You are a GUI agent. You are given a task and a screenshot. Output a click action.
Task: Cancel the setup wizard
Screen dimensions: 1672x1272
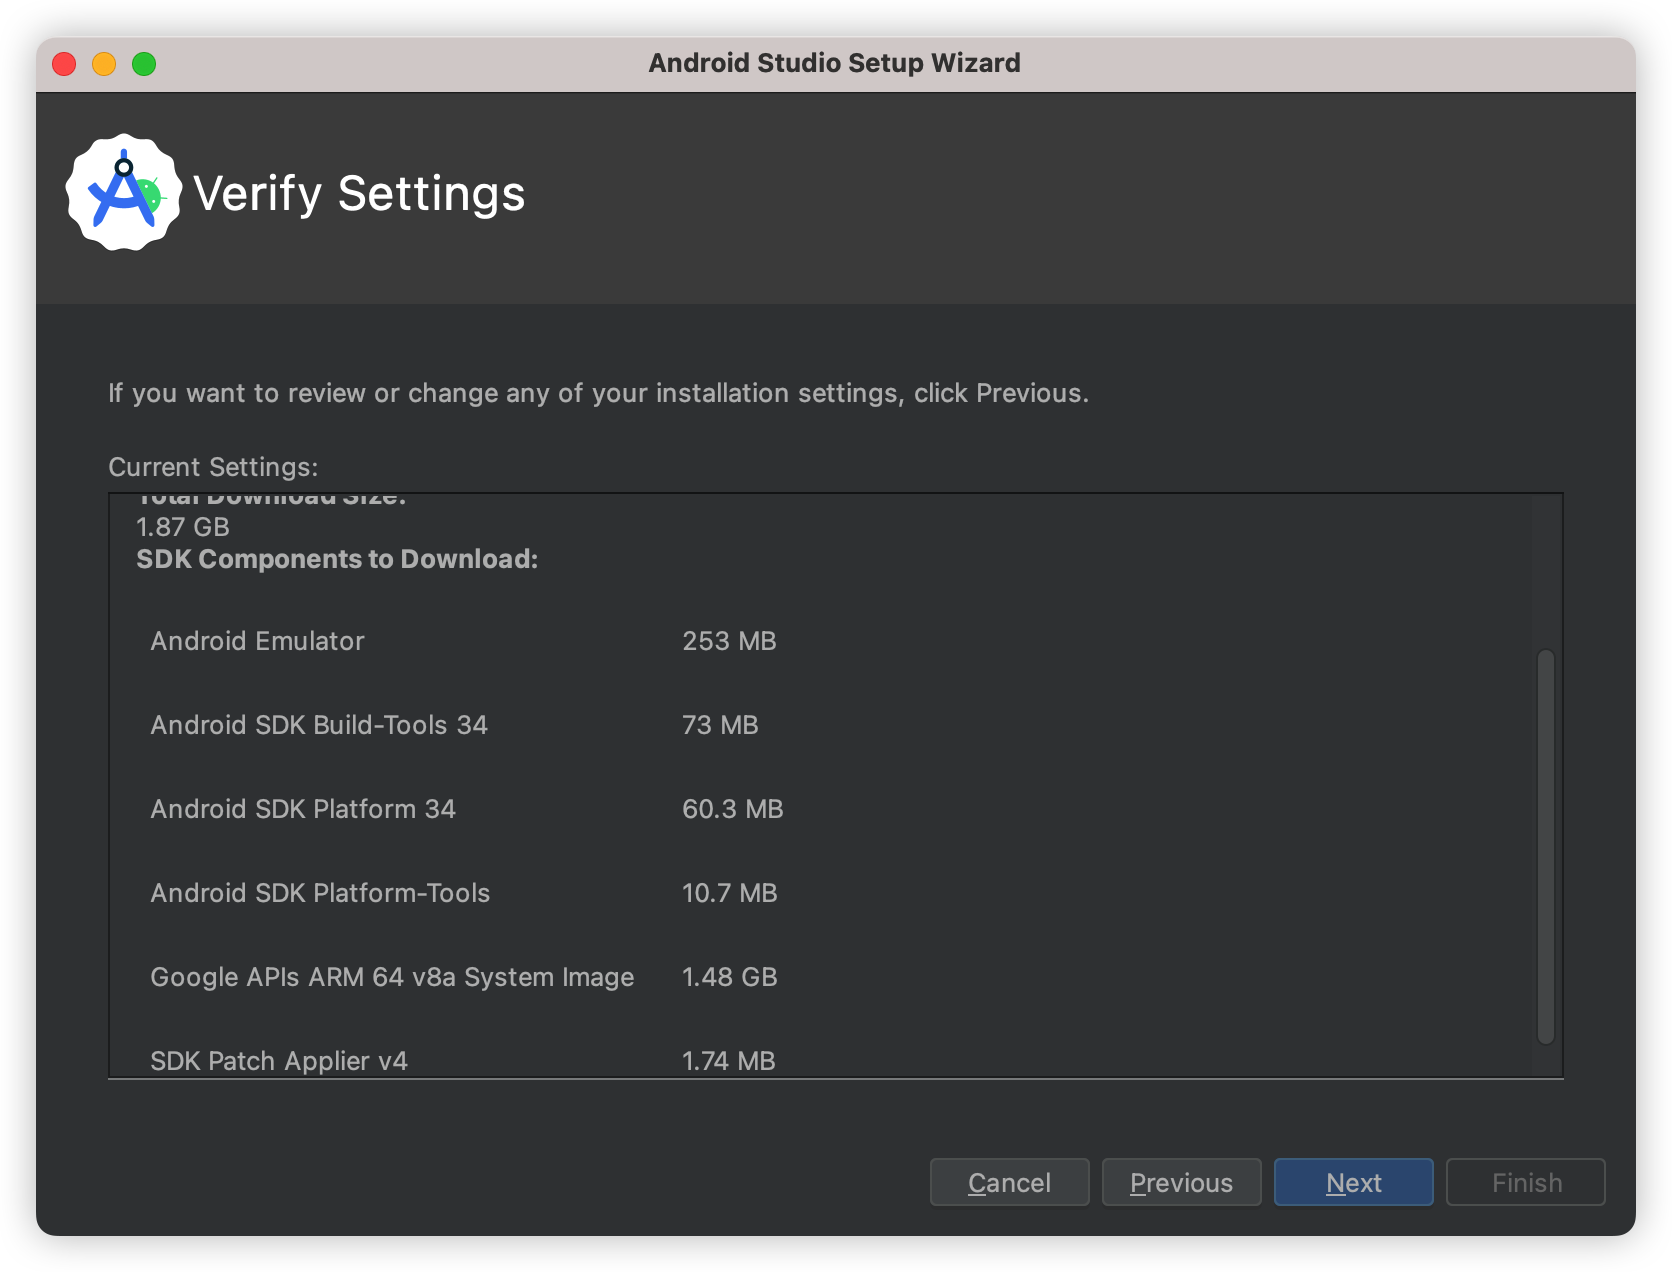[x=1009, y=1182]
